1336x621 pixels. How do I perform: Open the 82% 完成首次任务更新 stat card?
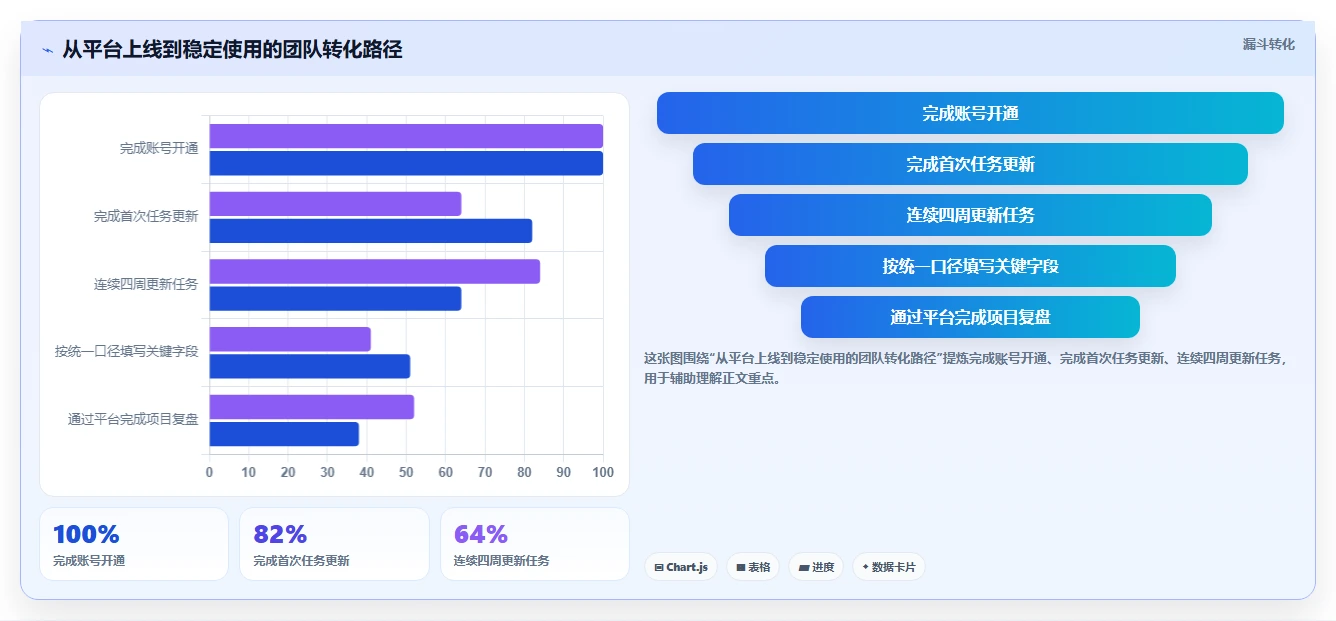coord(334,544)
